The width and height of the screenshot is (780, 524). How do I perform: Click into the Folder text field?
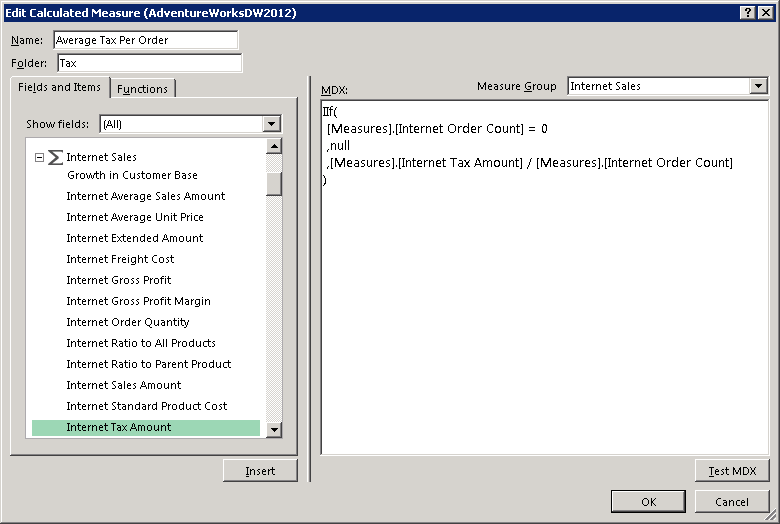click(x=149, y=63)
